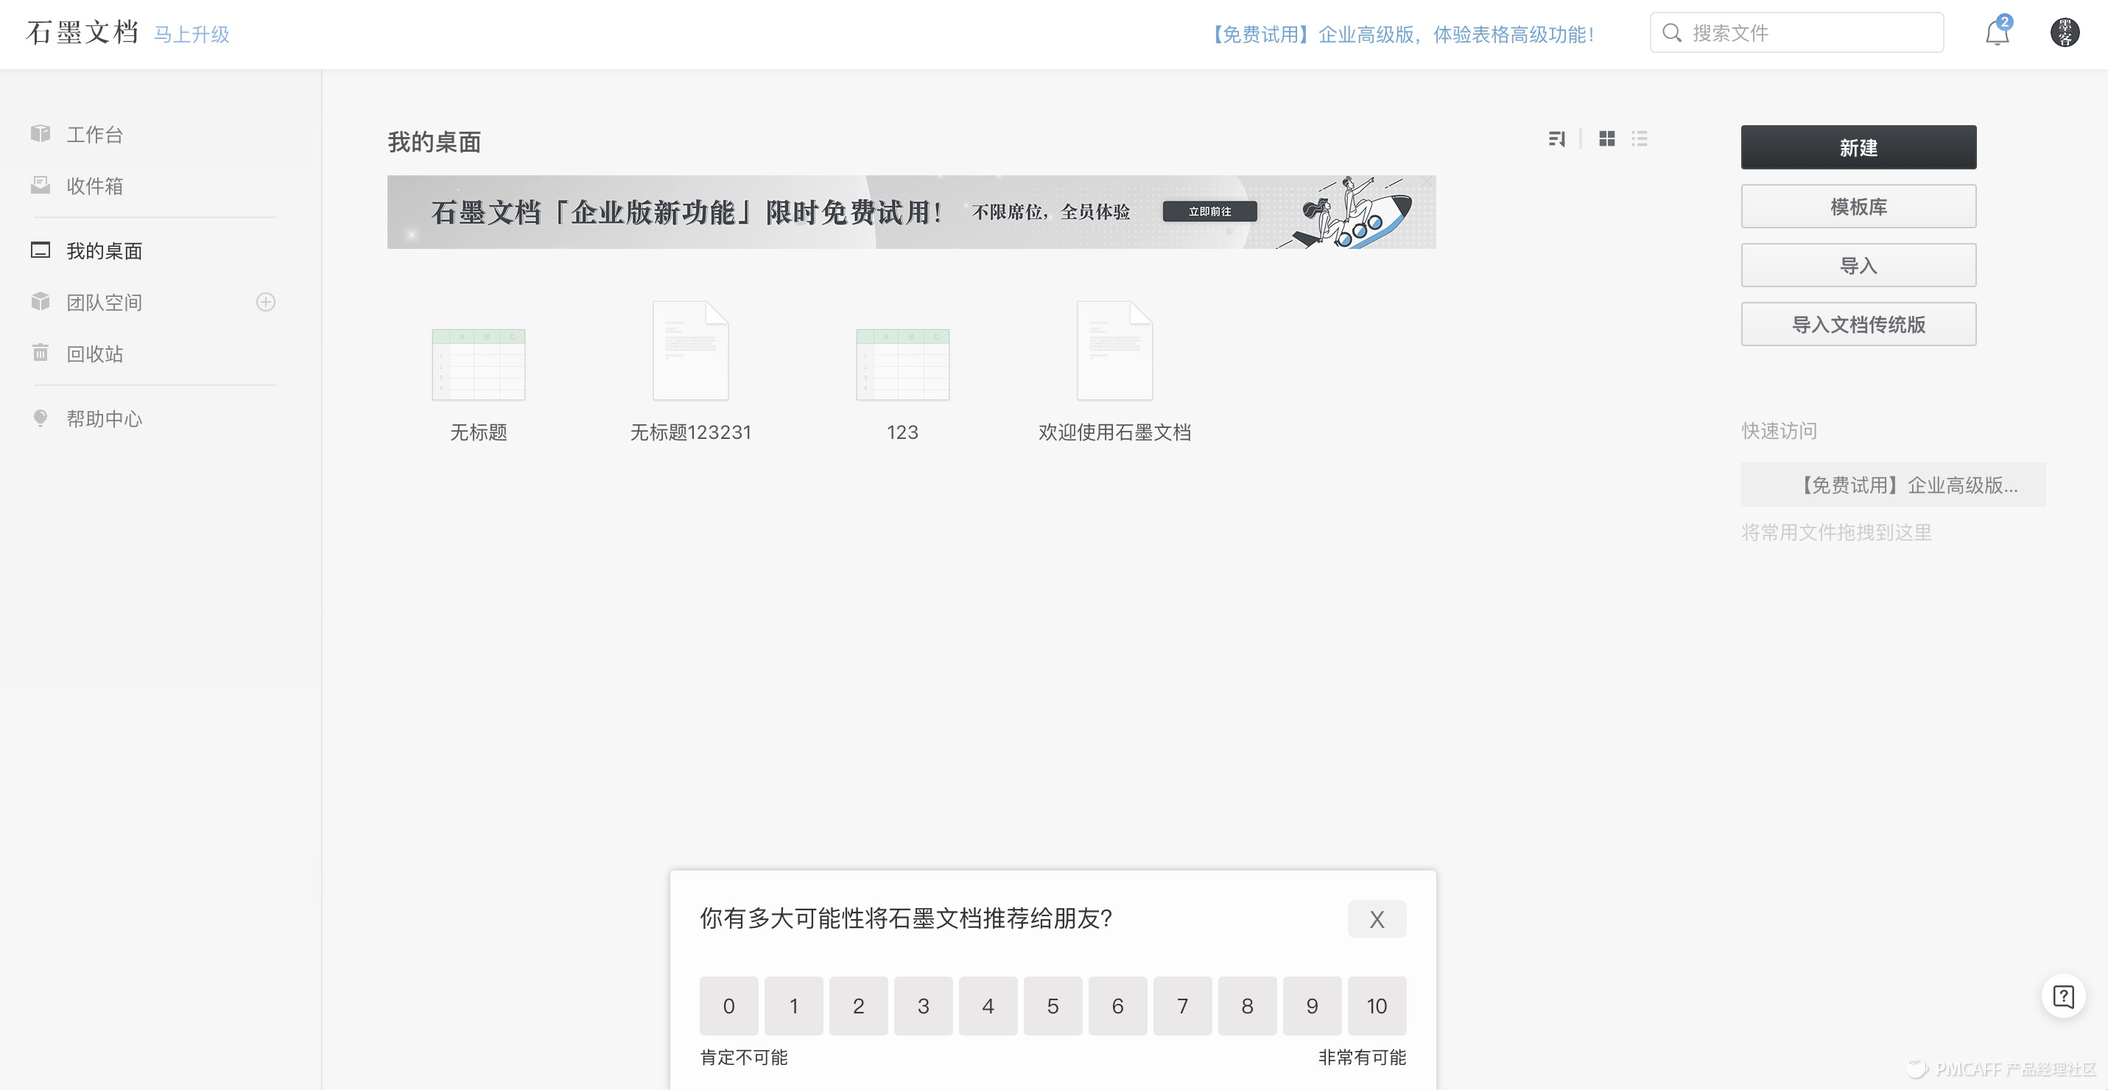Viewport: 2108px width, 1090px height.
Task: Open the help feedback icon at bottom right
Action: coord(2064,996)
